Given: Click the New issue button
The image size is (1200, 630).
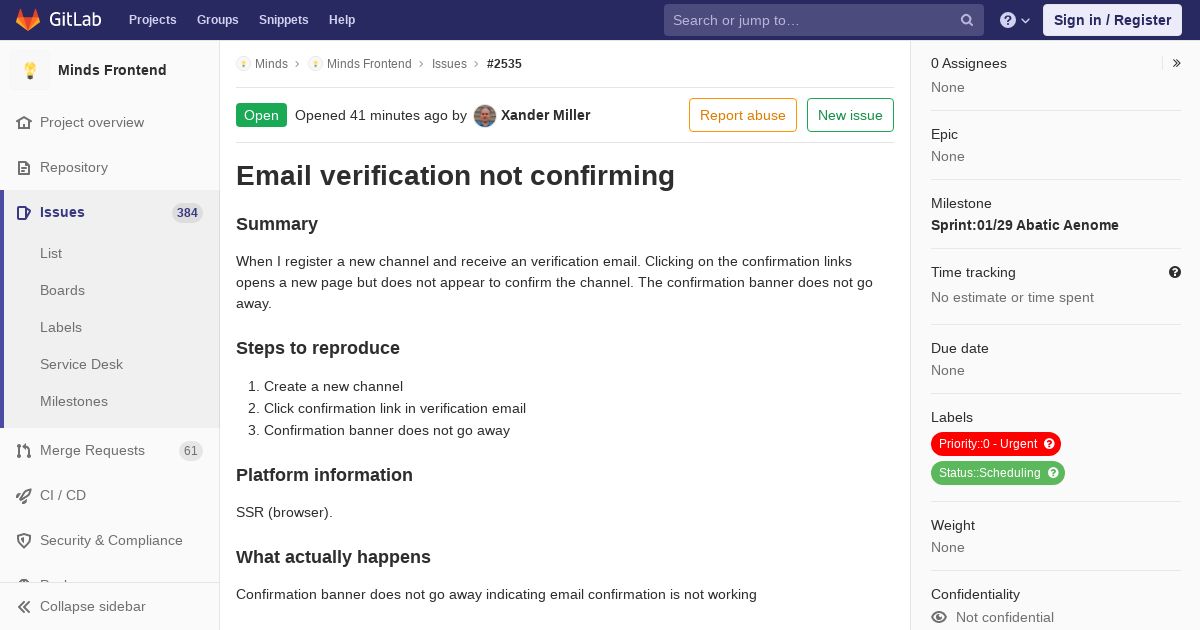Looking at the screenshot, I should (850, 115).
